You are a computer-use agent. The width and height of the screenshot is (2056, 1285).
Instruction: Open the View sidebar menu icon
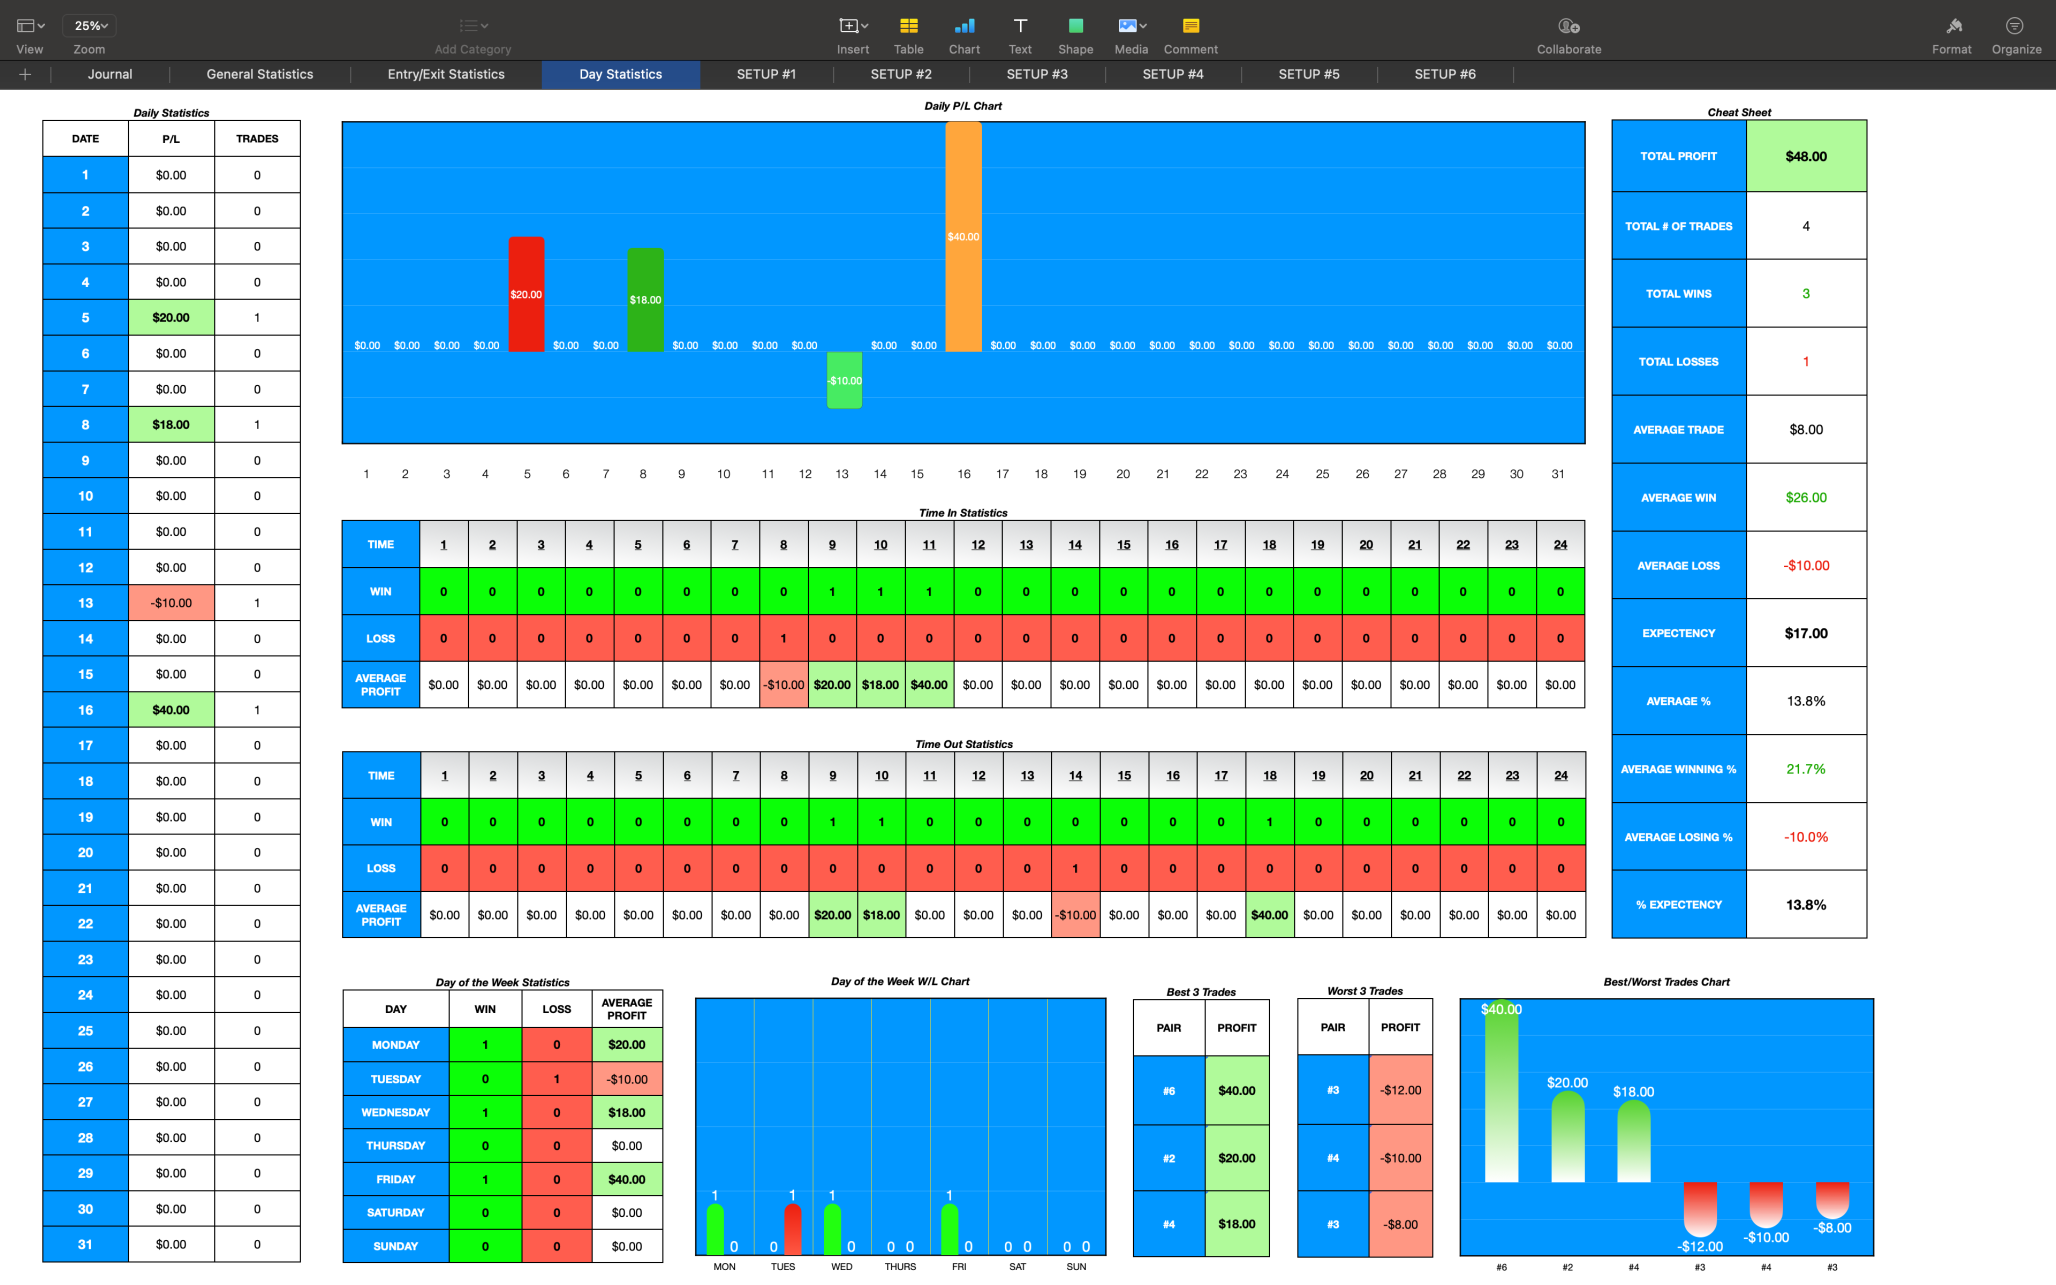[30, 26]
